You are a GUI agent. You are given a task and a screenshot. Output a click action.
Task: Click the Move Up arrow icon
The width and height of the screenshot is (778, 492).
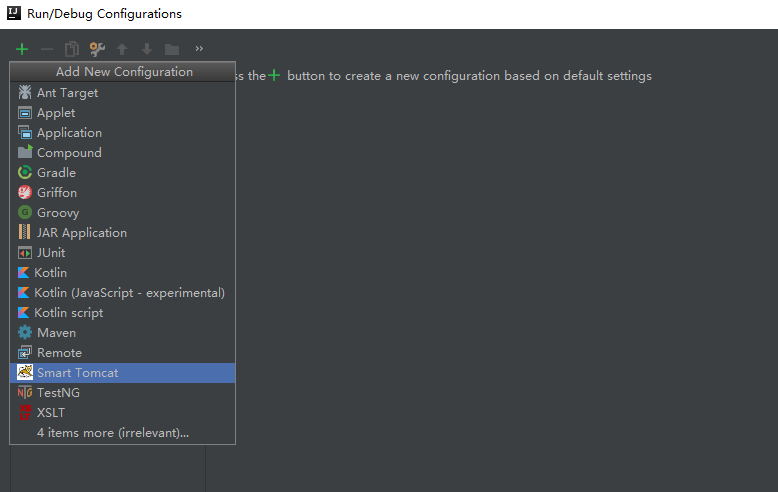[122, 49]
